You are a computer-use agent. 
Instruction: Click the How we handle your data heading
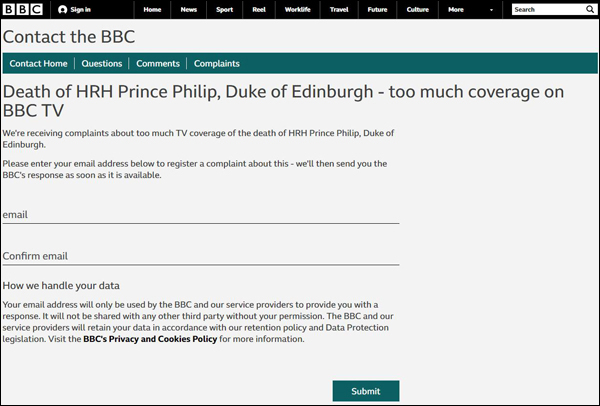click(x=61, y=285)
